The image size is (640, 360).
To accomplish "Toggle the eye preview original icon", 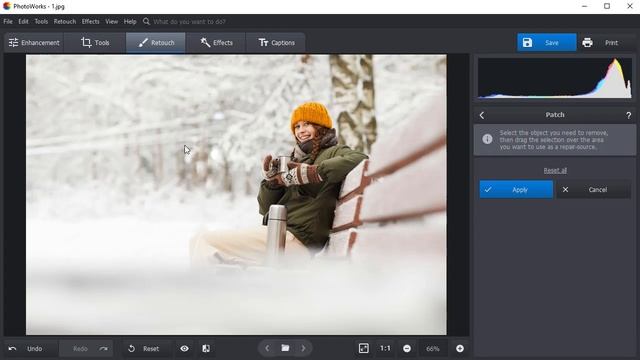I will [x=184, y=349].
